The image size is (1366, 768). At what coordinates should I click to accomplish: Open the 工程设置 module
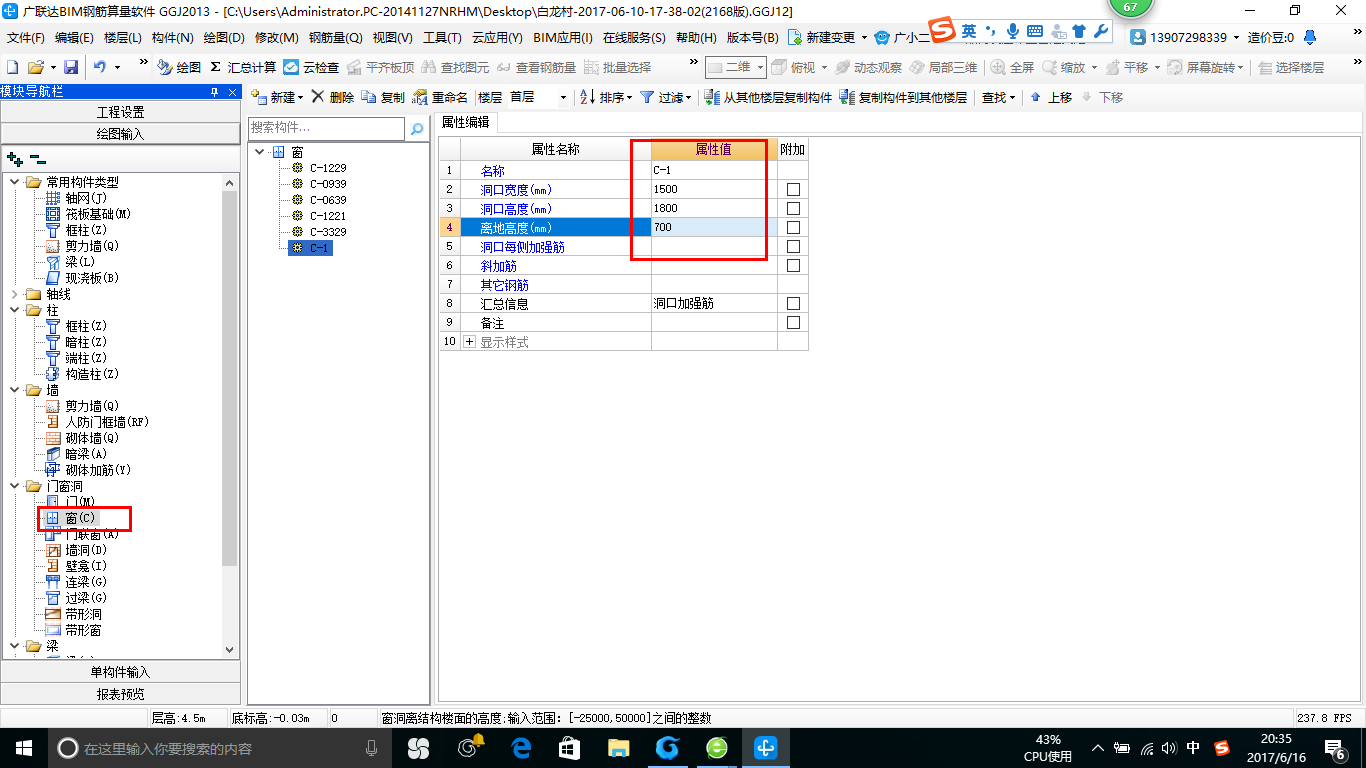click(x=120, y=112)
